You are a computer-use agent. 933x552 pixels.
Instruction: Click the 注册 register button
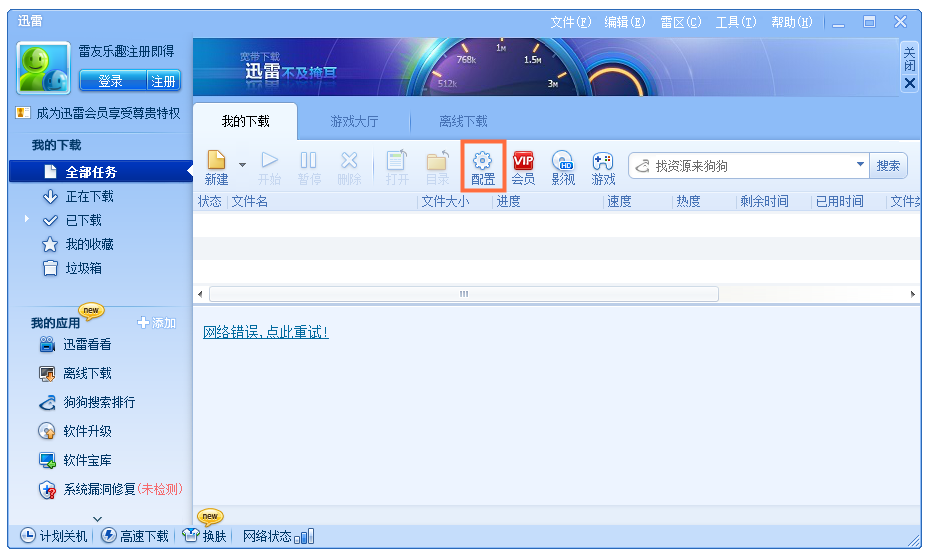[163, 81]
